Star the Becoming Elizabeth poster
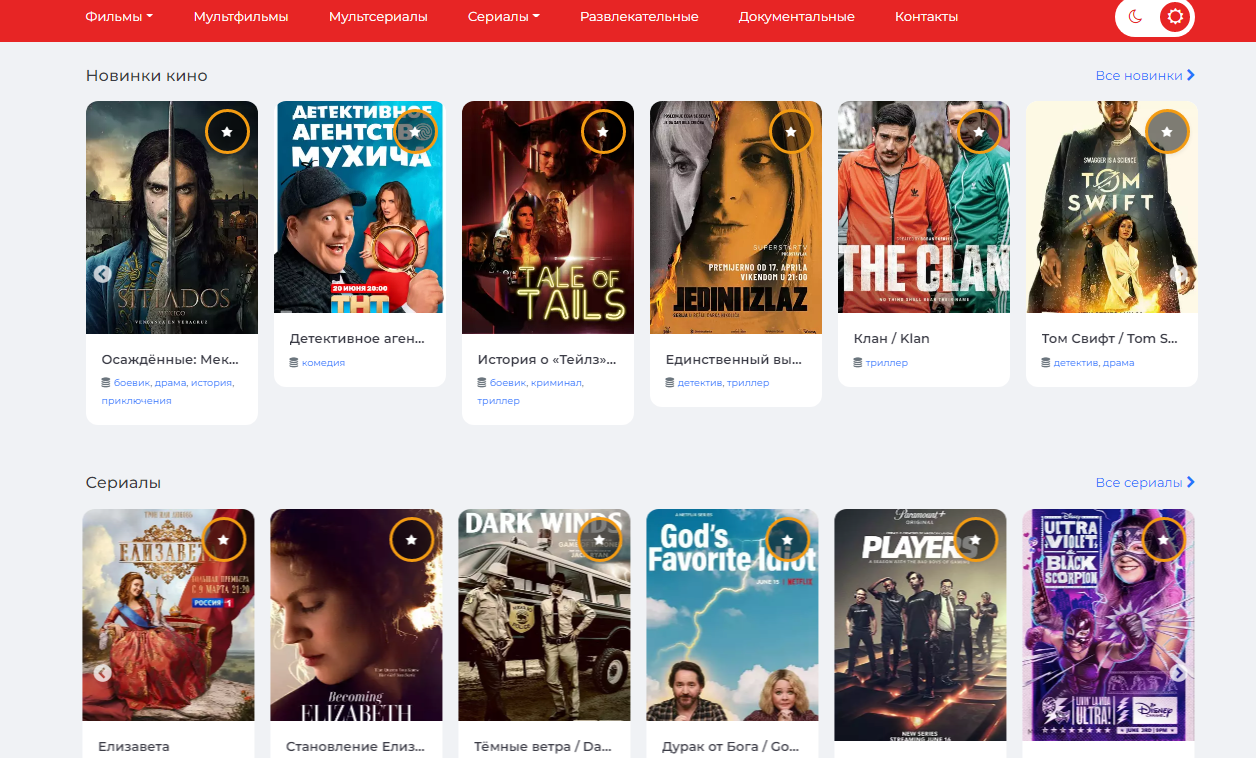The width and height of the screenshot is (1256, 760). pos(411,539)
